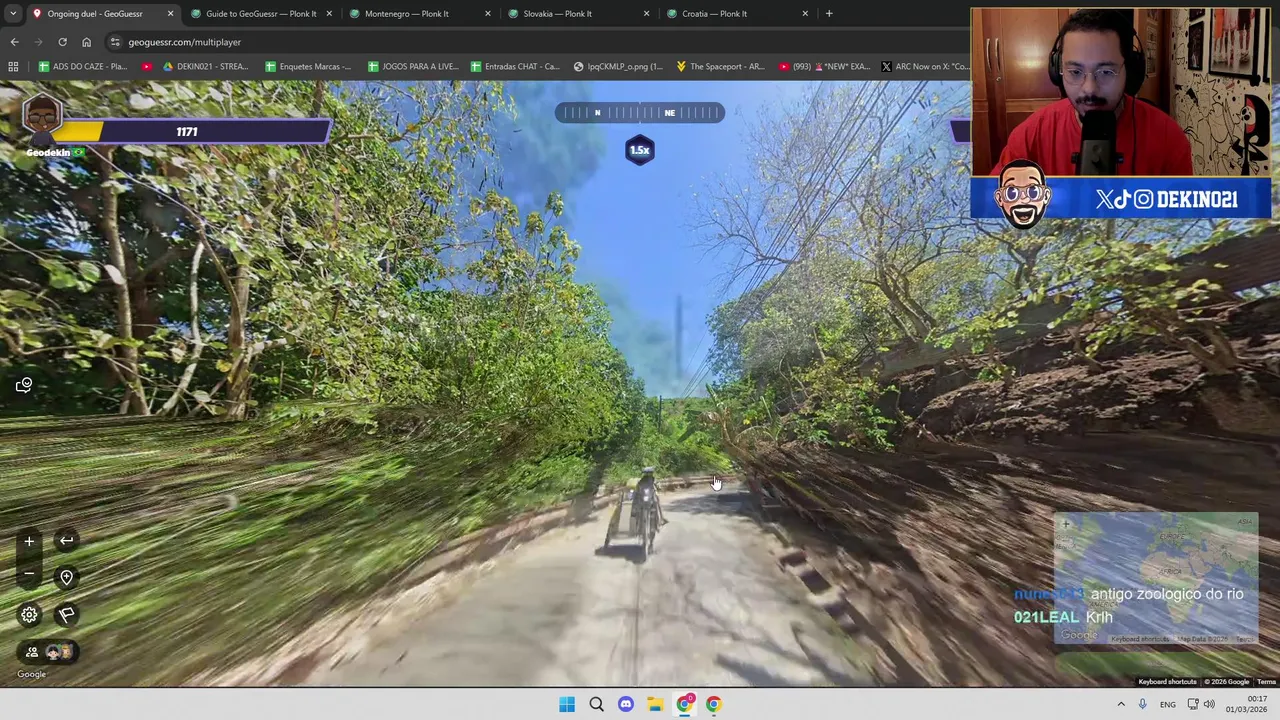The image size is (1280, 720).
Task: Open the apps grid in bookmarks bar
Action: click(13, 67)
